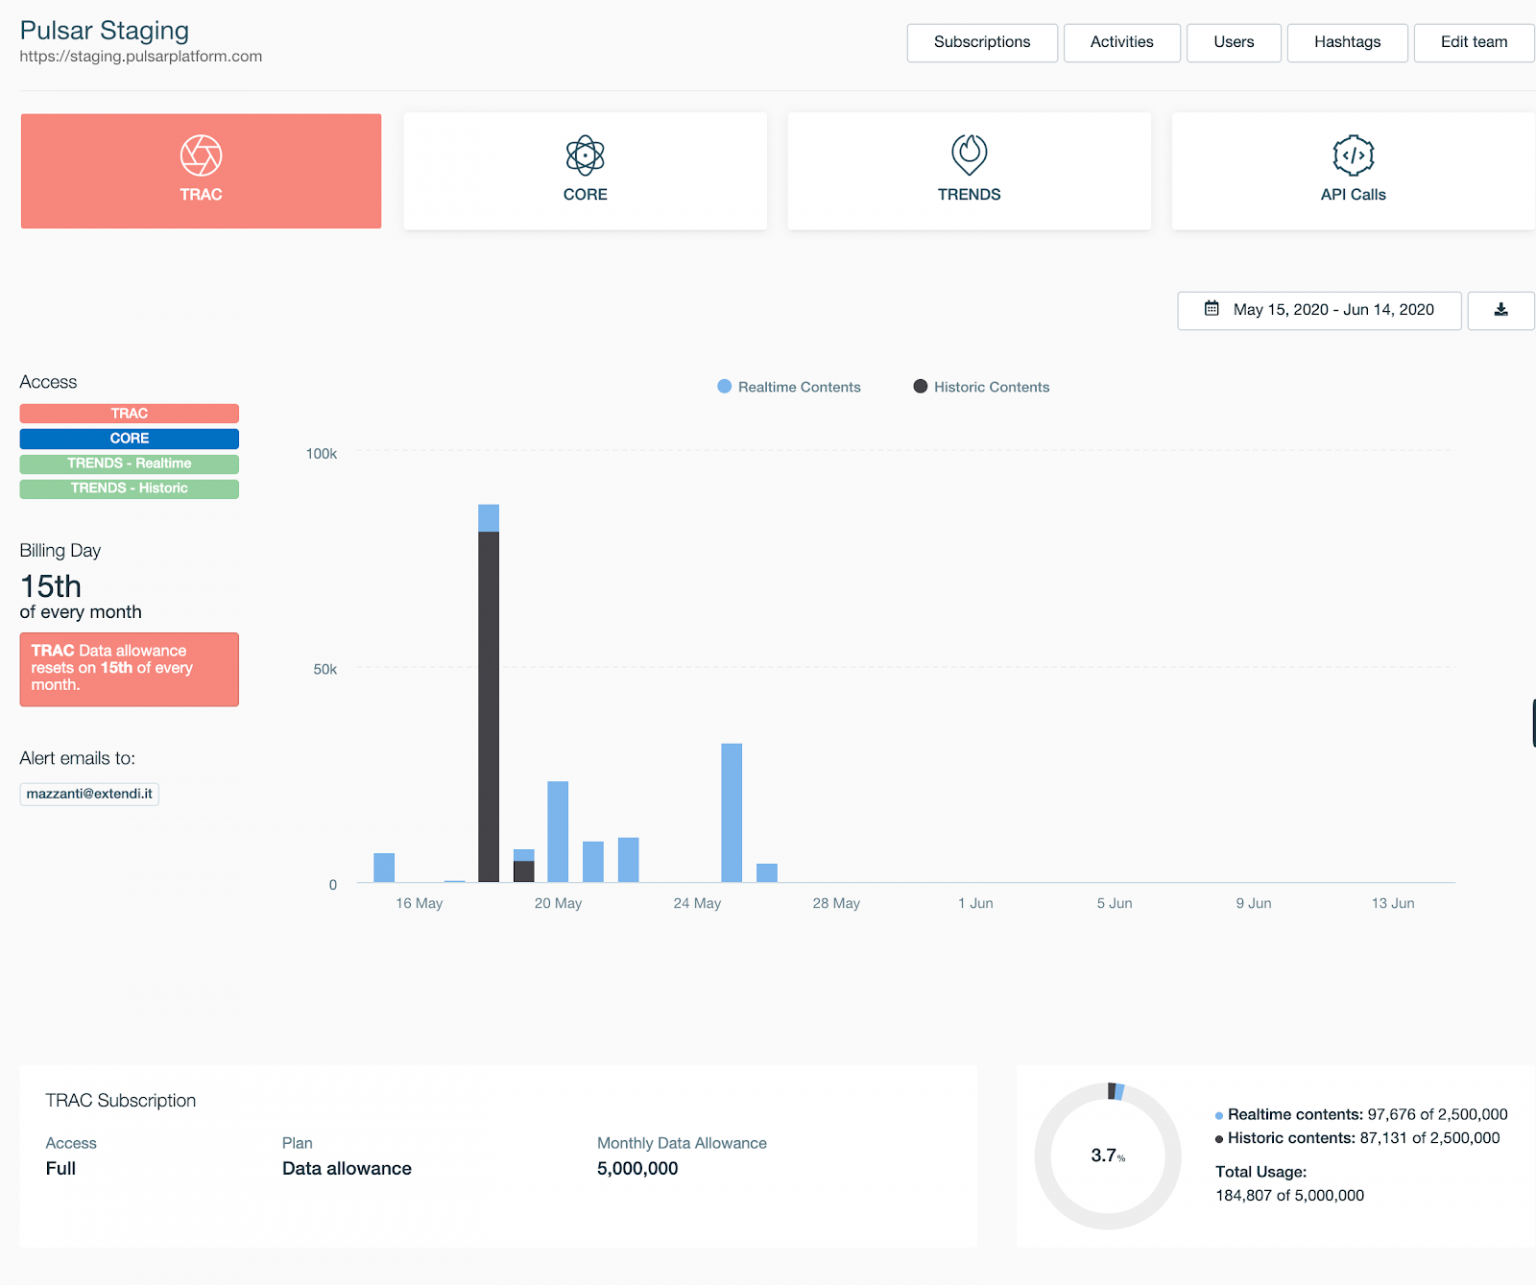Toggle Historic Contents legend series
This screenshot has height=1285, width=1536.
click(981, 387)
